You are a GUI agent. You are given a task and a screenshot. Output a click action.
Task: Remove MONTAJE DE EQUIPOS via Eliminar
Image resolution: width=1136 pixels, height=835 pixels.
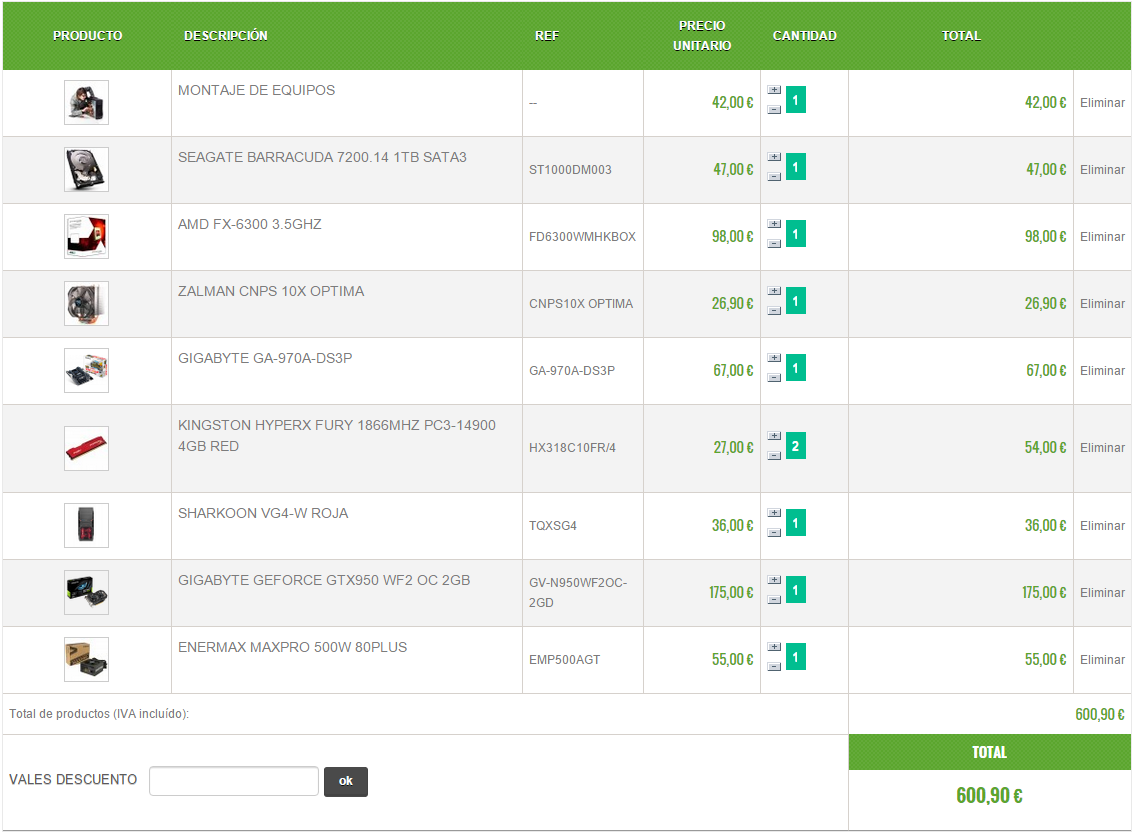1102,103
